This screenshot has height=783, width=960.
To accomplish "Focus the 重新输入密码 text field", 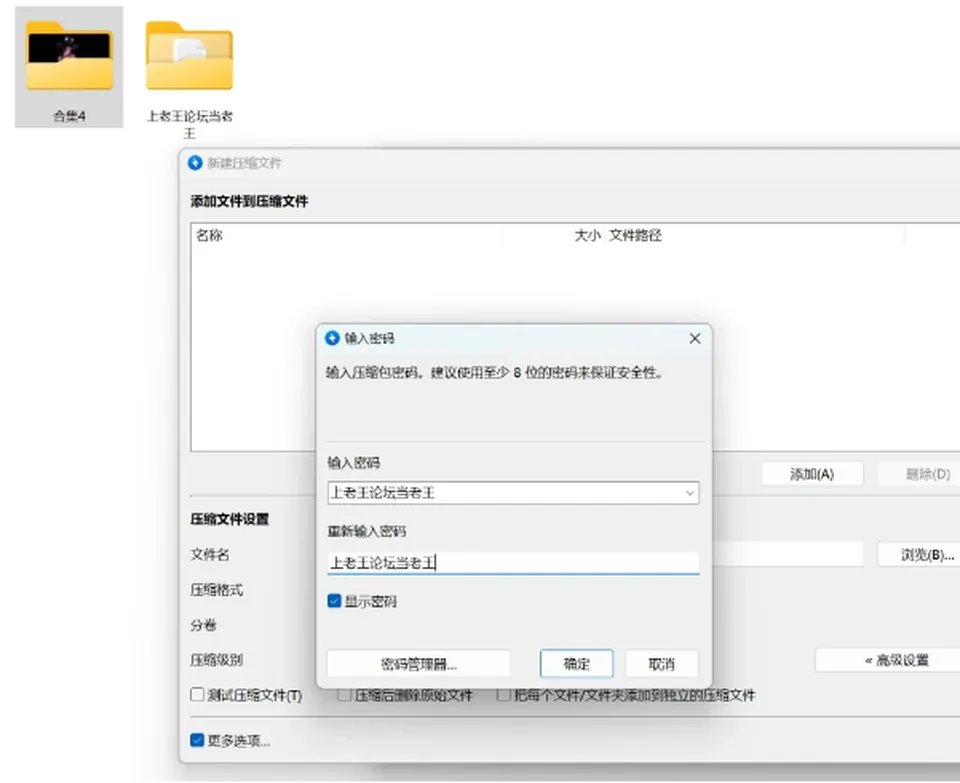I will coord(513,563).
